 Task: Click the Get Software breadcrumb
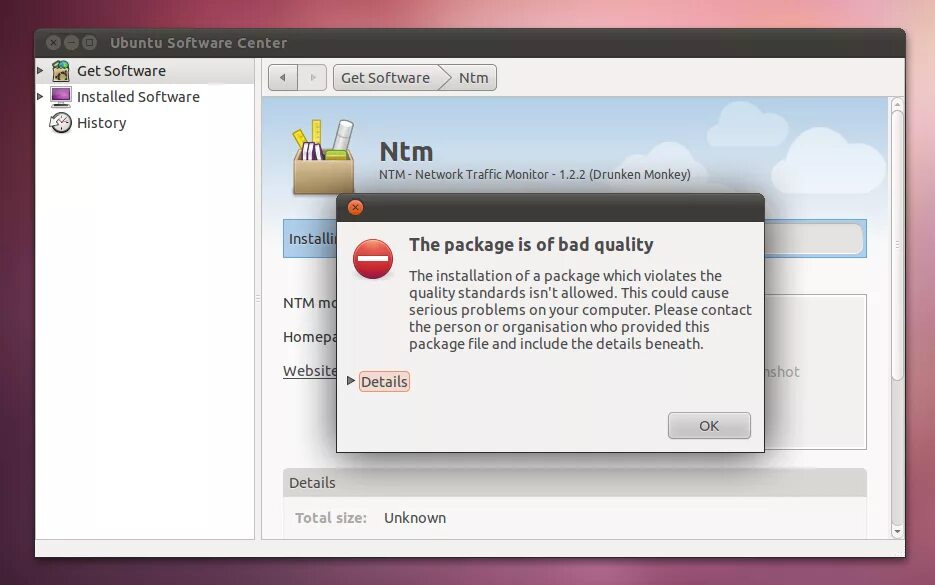[x=385, y=78]
